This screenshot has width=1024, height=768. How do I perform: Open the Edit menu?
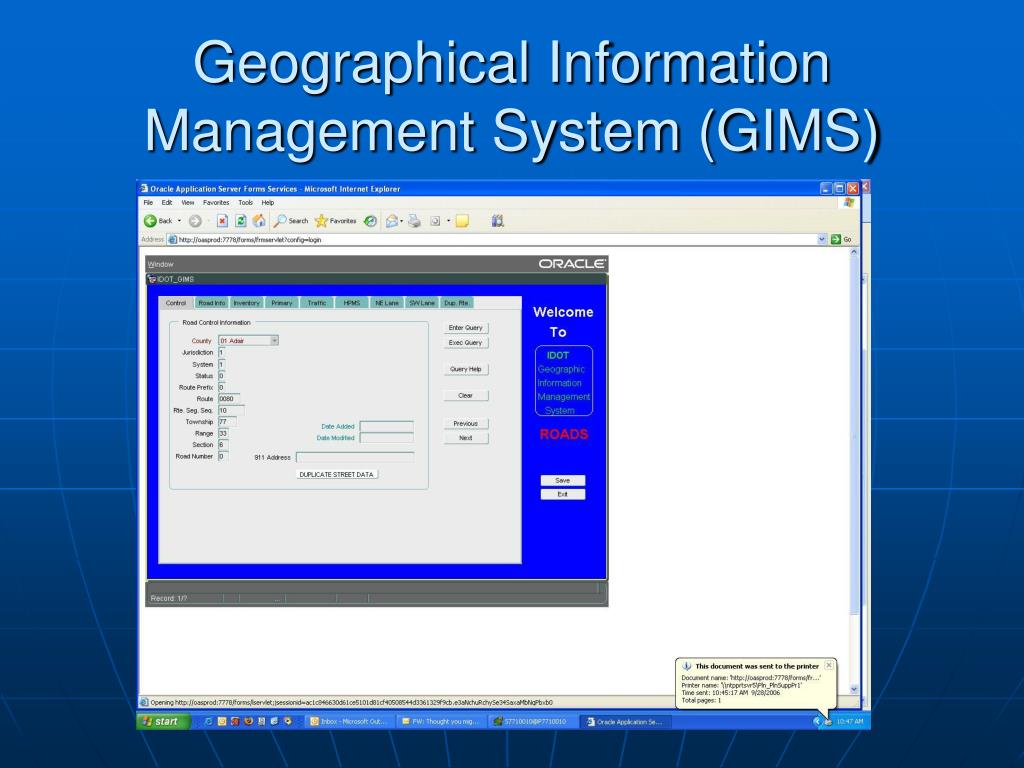pos(167,202)
